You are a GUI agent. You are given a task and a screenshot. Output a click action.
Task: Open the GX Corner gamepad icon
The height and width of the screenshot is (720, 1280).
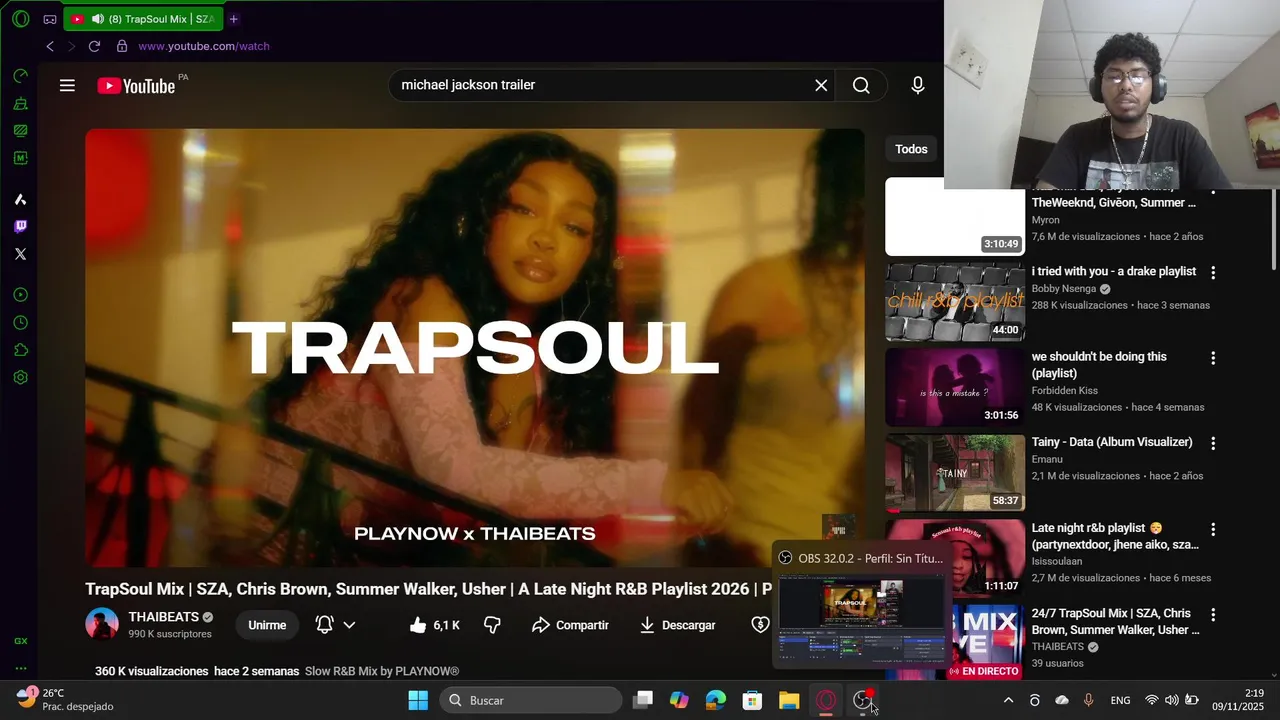point(50,19)
